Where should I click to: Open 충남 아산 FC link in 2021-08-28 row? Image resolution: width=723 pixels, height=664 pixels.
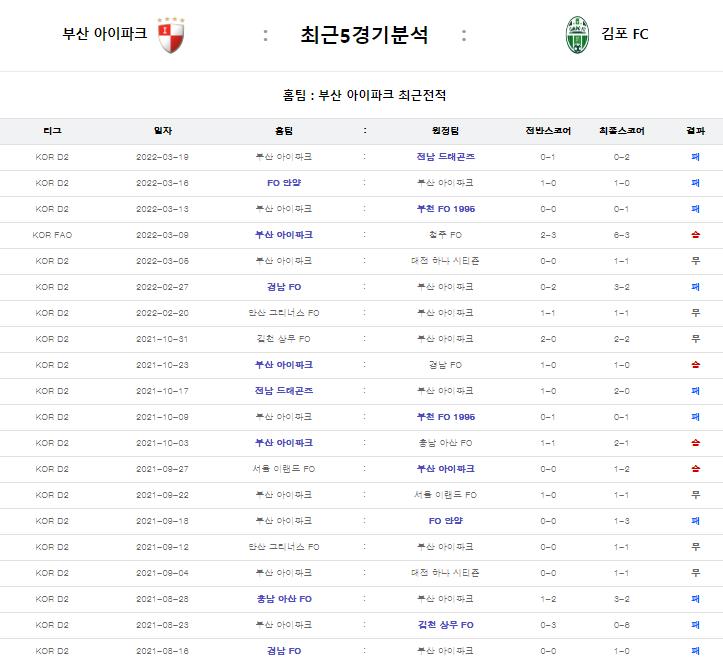284,599
